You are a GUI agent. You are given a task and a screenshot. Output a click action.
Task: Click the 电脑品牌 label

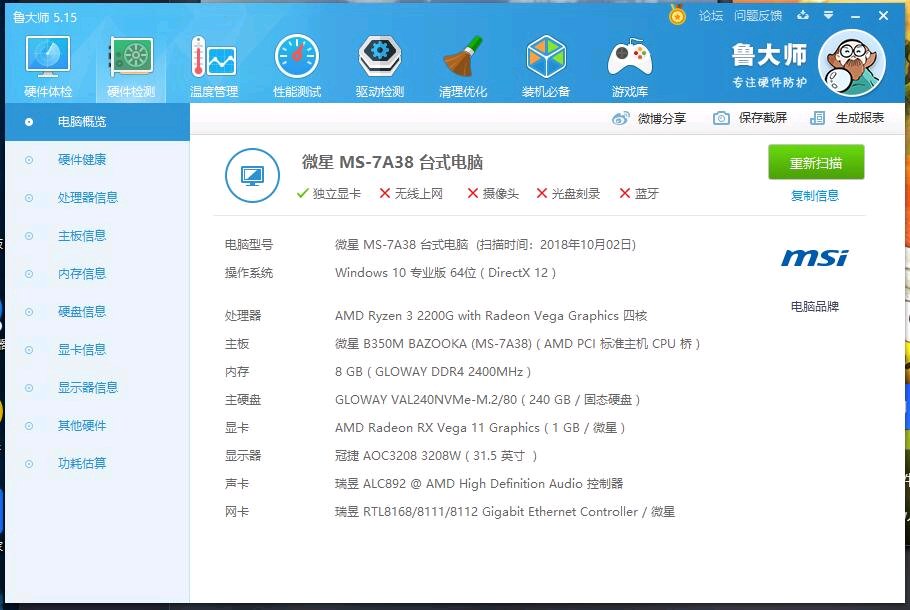pos(815,306)
